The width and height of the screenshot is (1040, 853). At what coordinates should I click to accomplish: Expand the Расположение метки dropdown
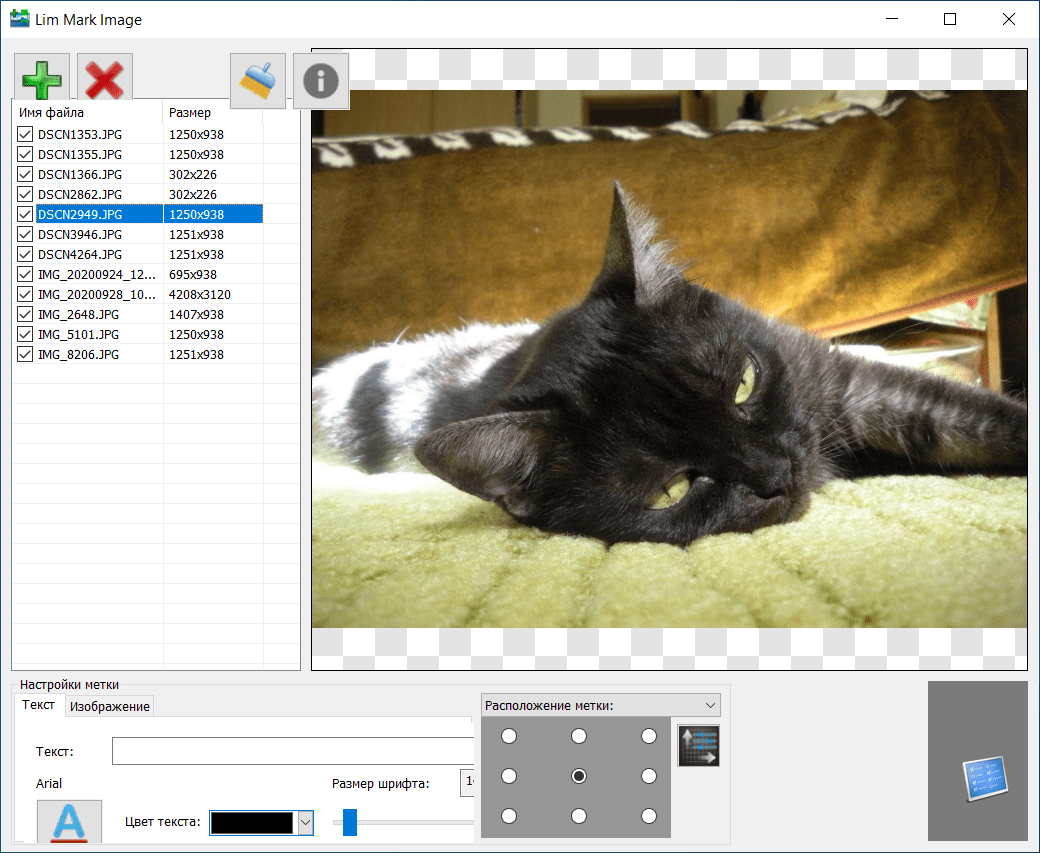[x=601, y=705]
